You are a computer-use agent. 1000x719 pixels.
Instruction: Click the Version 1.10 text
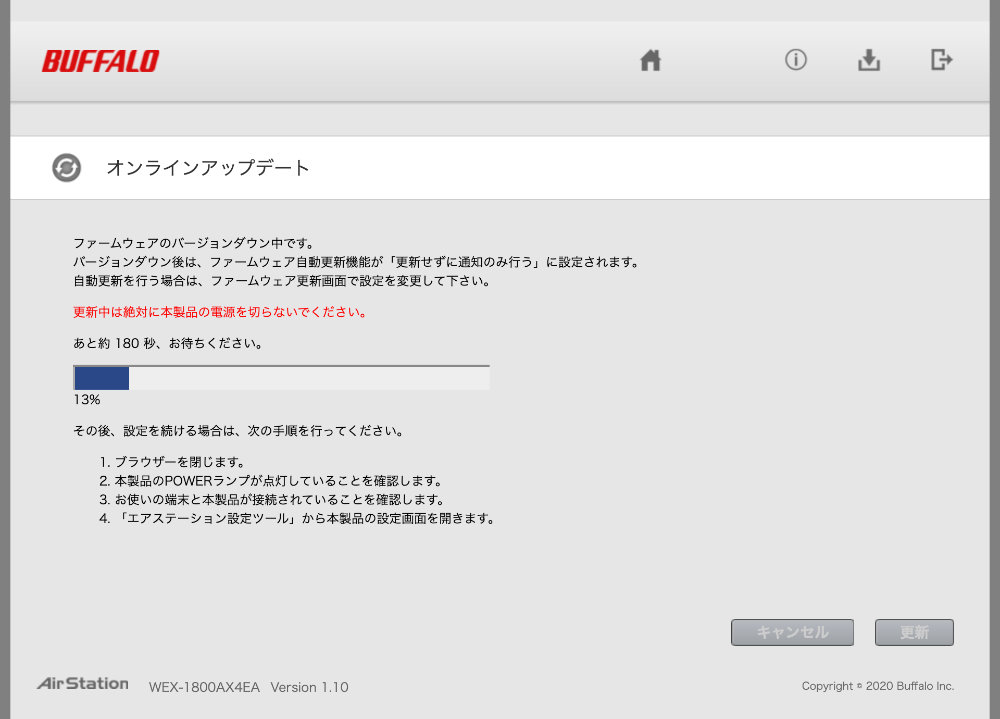click(309, 687)
